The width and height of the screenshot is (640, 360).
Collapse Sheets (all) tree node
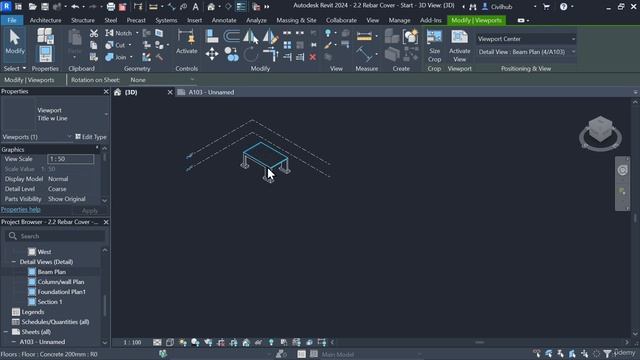6,332
